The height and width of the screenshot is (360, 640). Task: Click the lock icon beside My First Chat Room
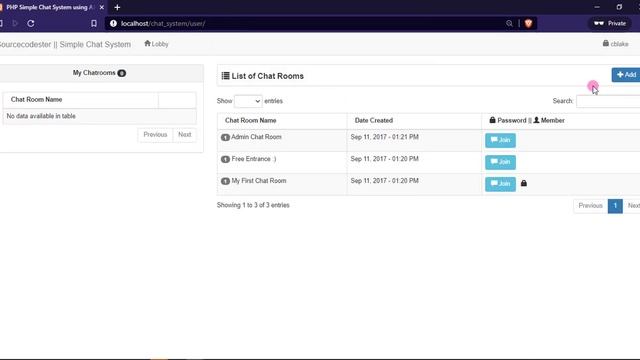(524, 183)
